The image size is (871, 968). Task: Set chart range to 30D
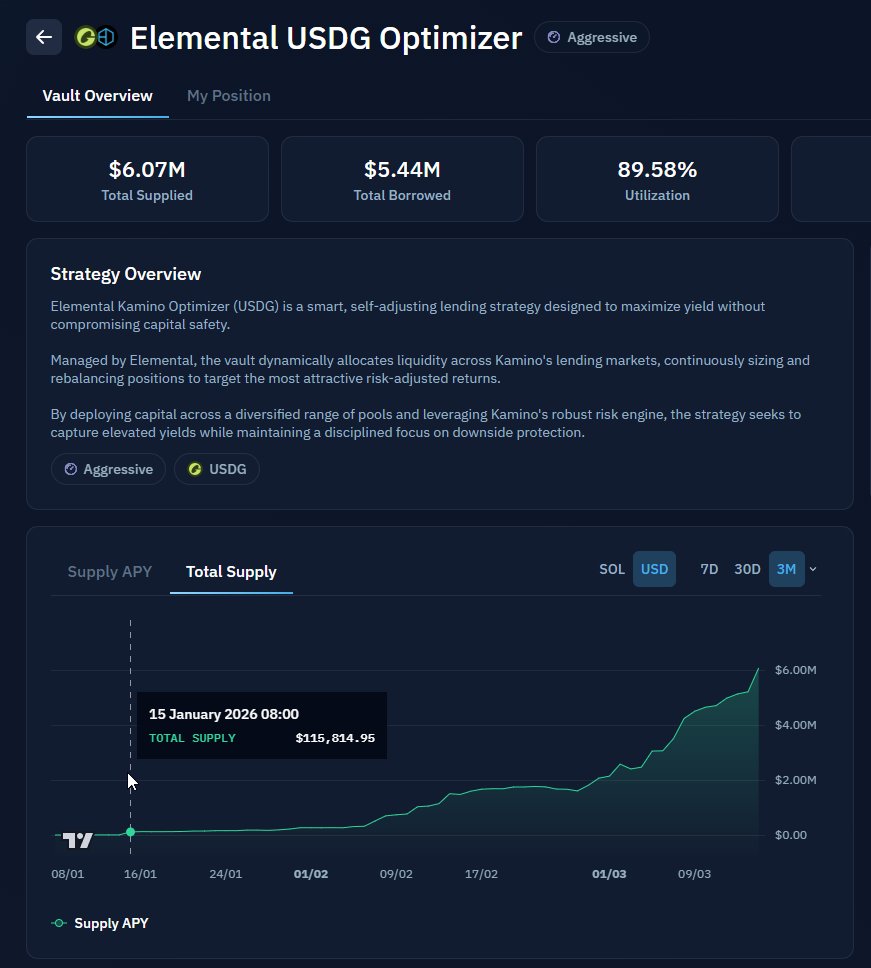[747, 569]
